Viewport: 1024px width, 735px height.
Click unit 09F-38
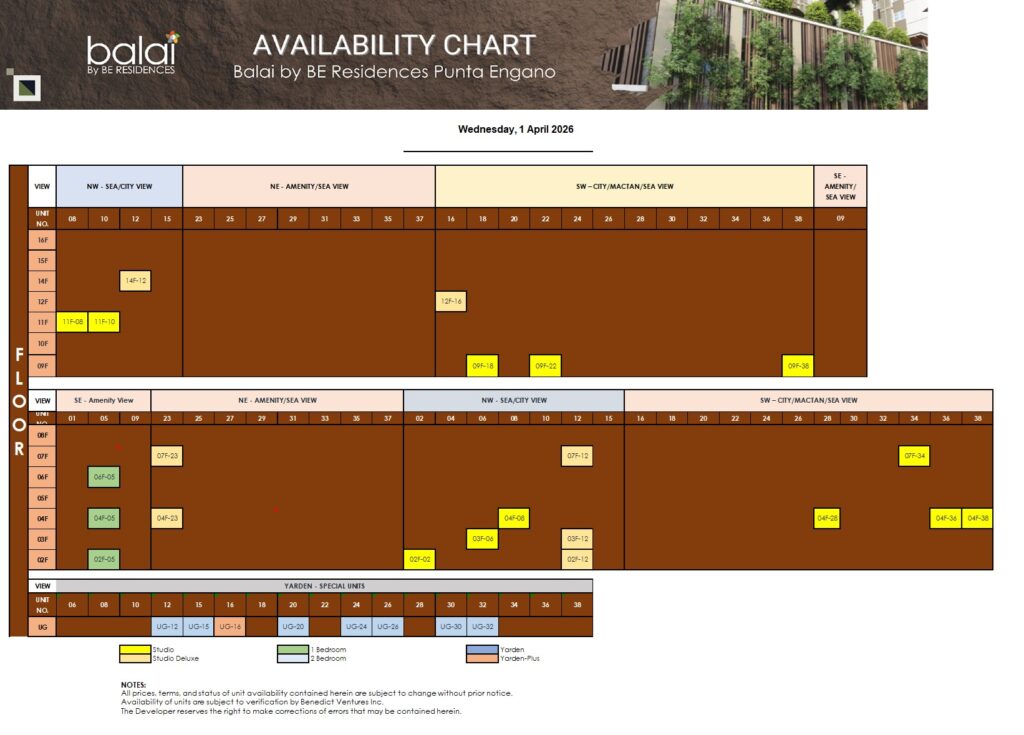pos(797,365)
